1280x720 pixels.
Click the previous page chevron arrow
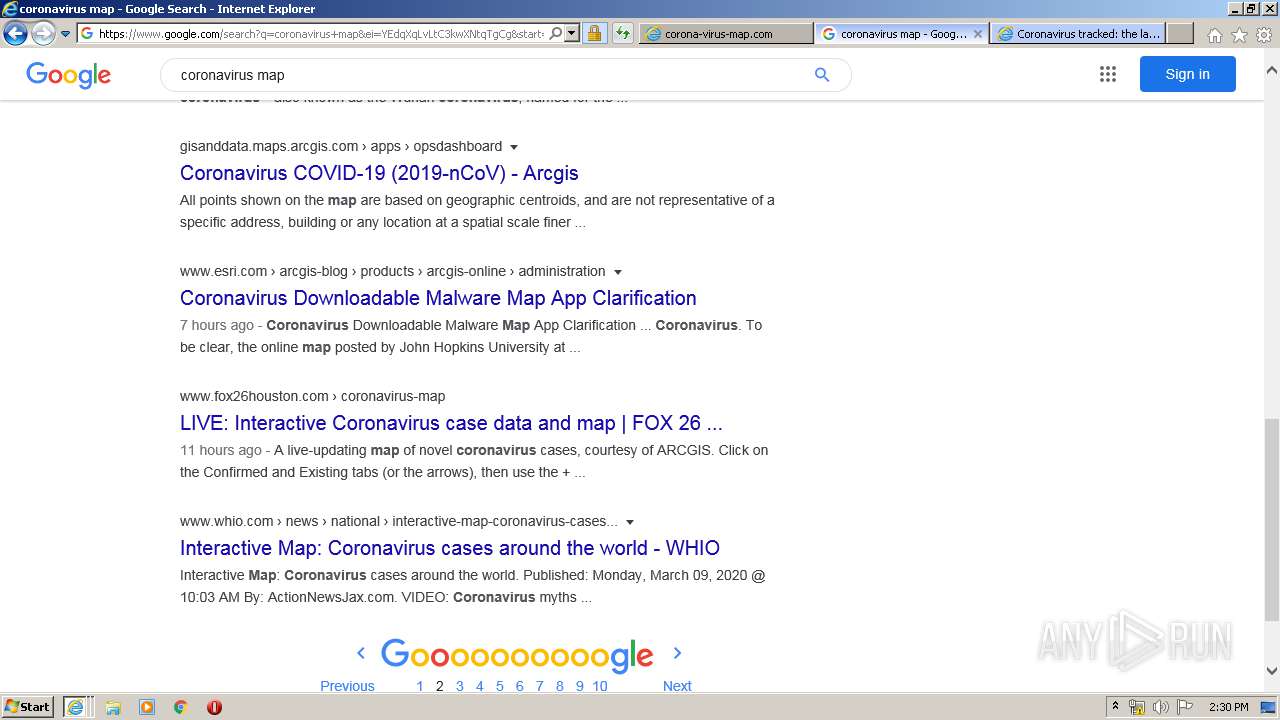pos(361,653)
